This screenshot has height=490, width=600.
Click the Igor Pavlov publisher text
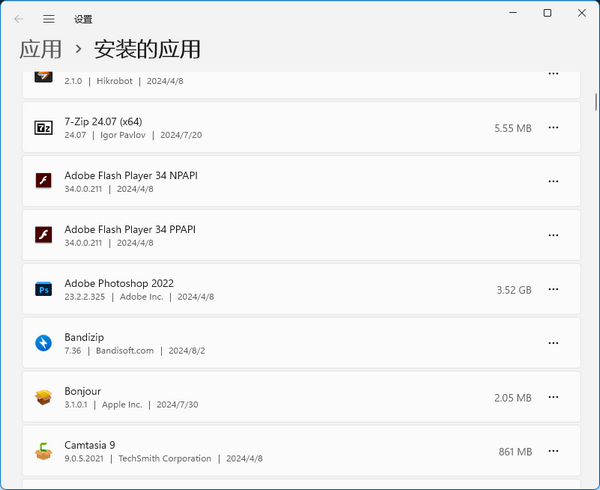point(123,135)
